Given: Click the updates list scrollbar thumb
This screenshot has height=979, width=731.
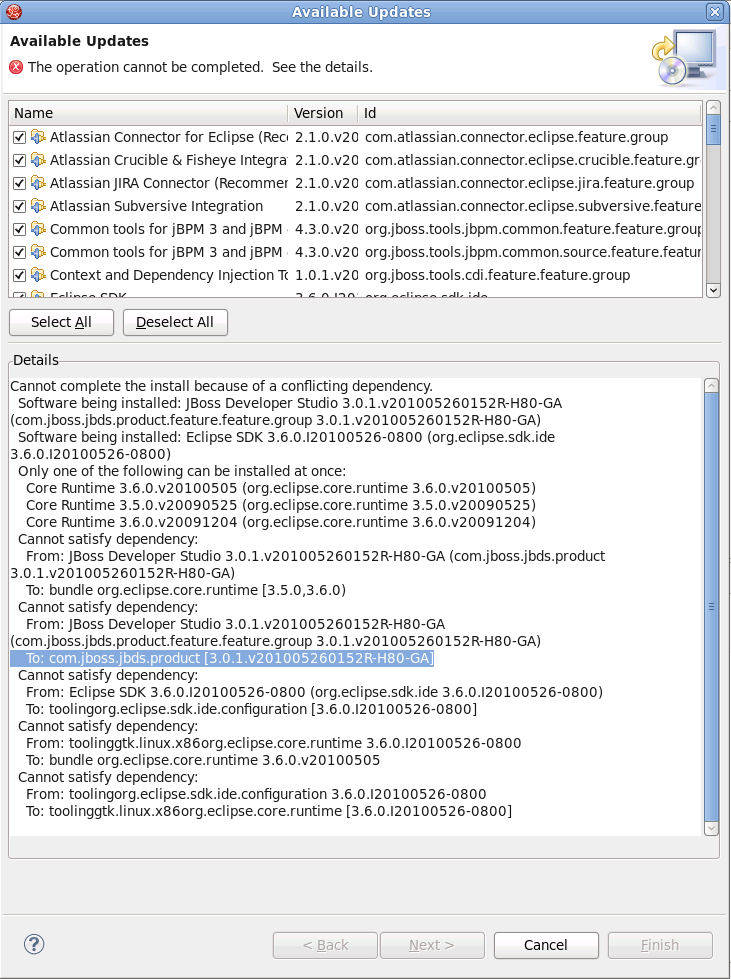Looking at the screenshot, I should tap(713, 130).
